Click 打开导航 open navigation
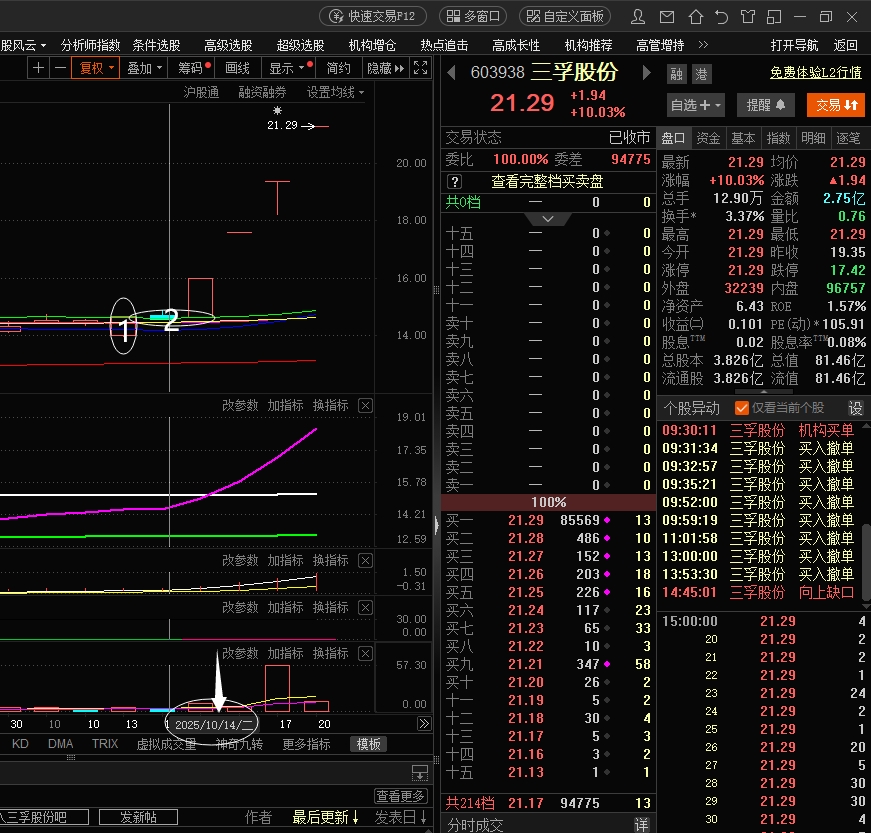The image size is (871, 833). 794,45
